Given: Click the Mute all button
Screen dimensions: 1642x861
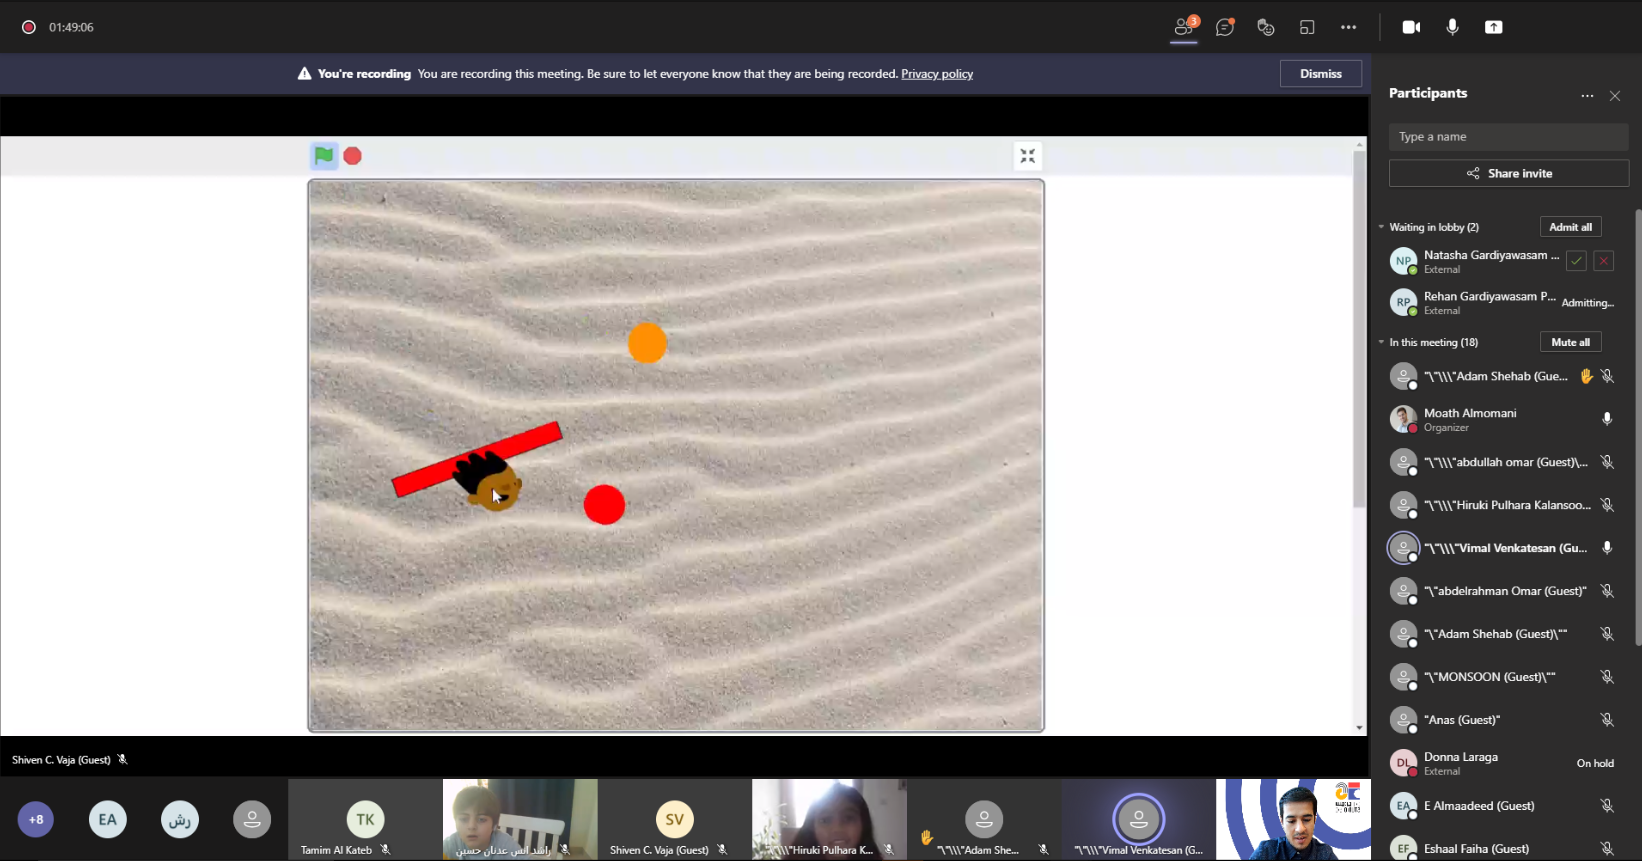Looking at the screenshot, I should pos(1570,342).
